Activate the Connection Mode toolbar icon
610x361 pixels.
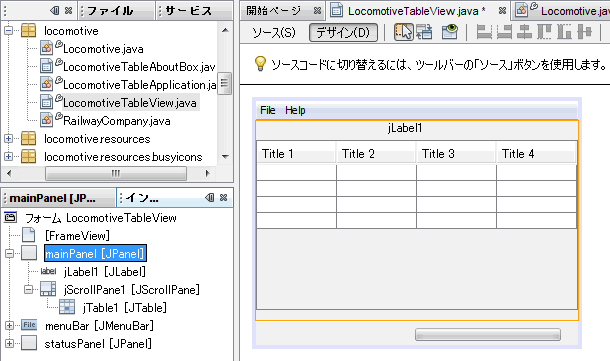click(424, 32)
